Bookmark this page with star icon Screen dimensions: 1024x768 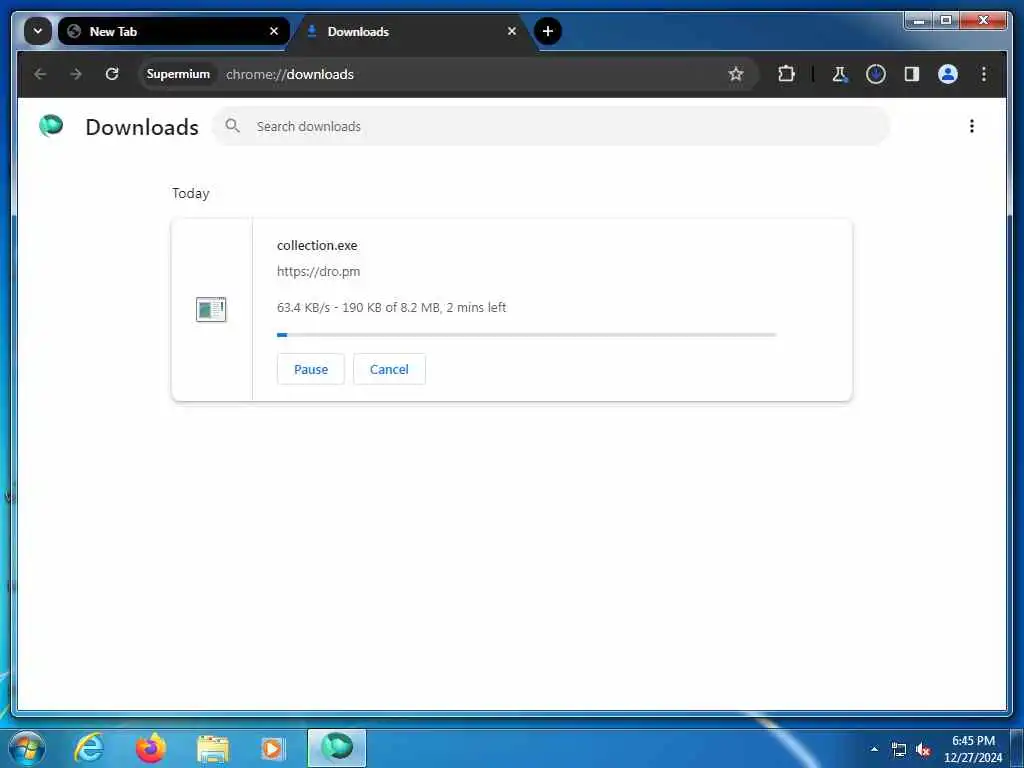pos(736,74)
